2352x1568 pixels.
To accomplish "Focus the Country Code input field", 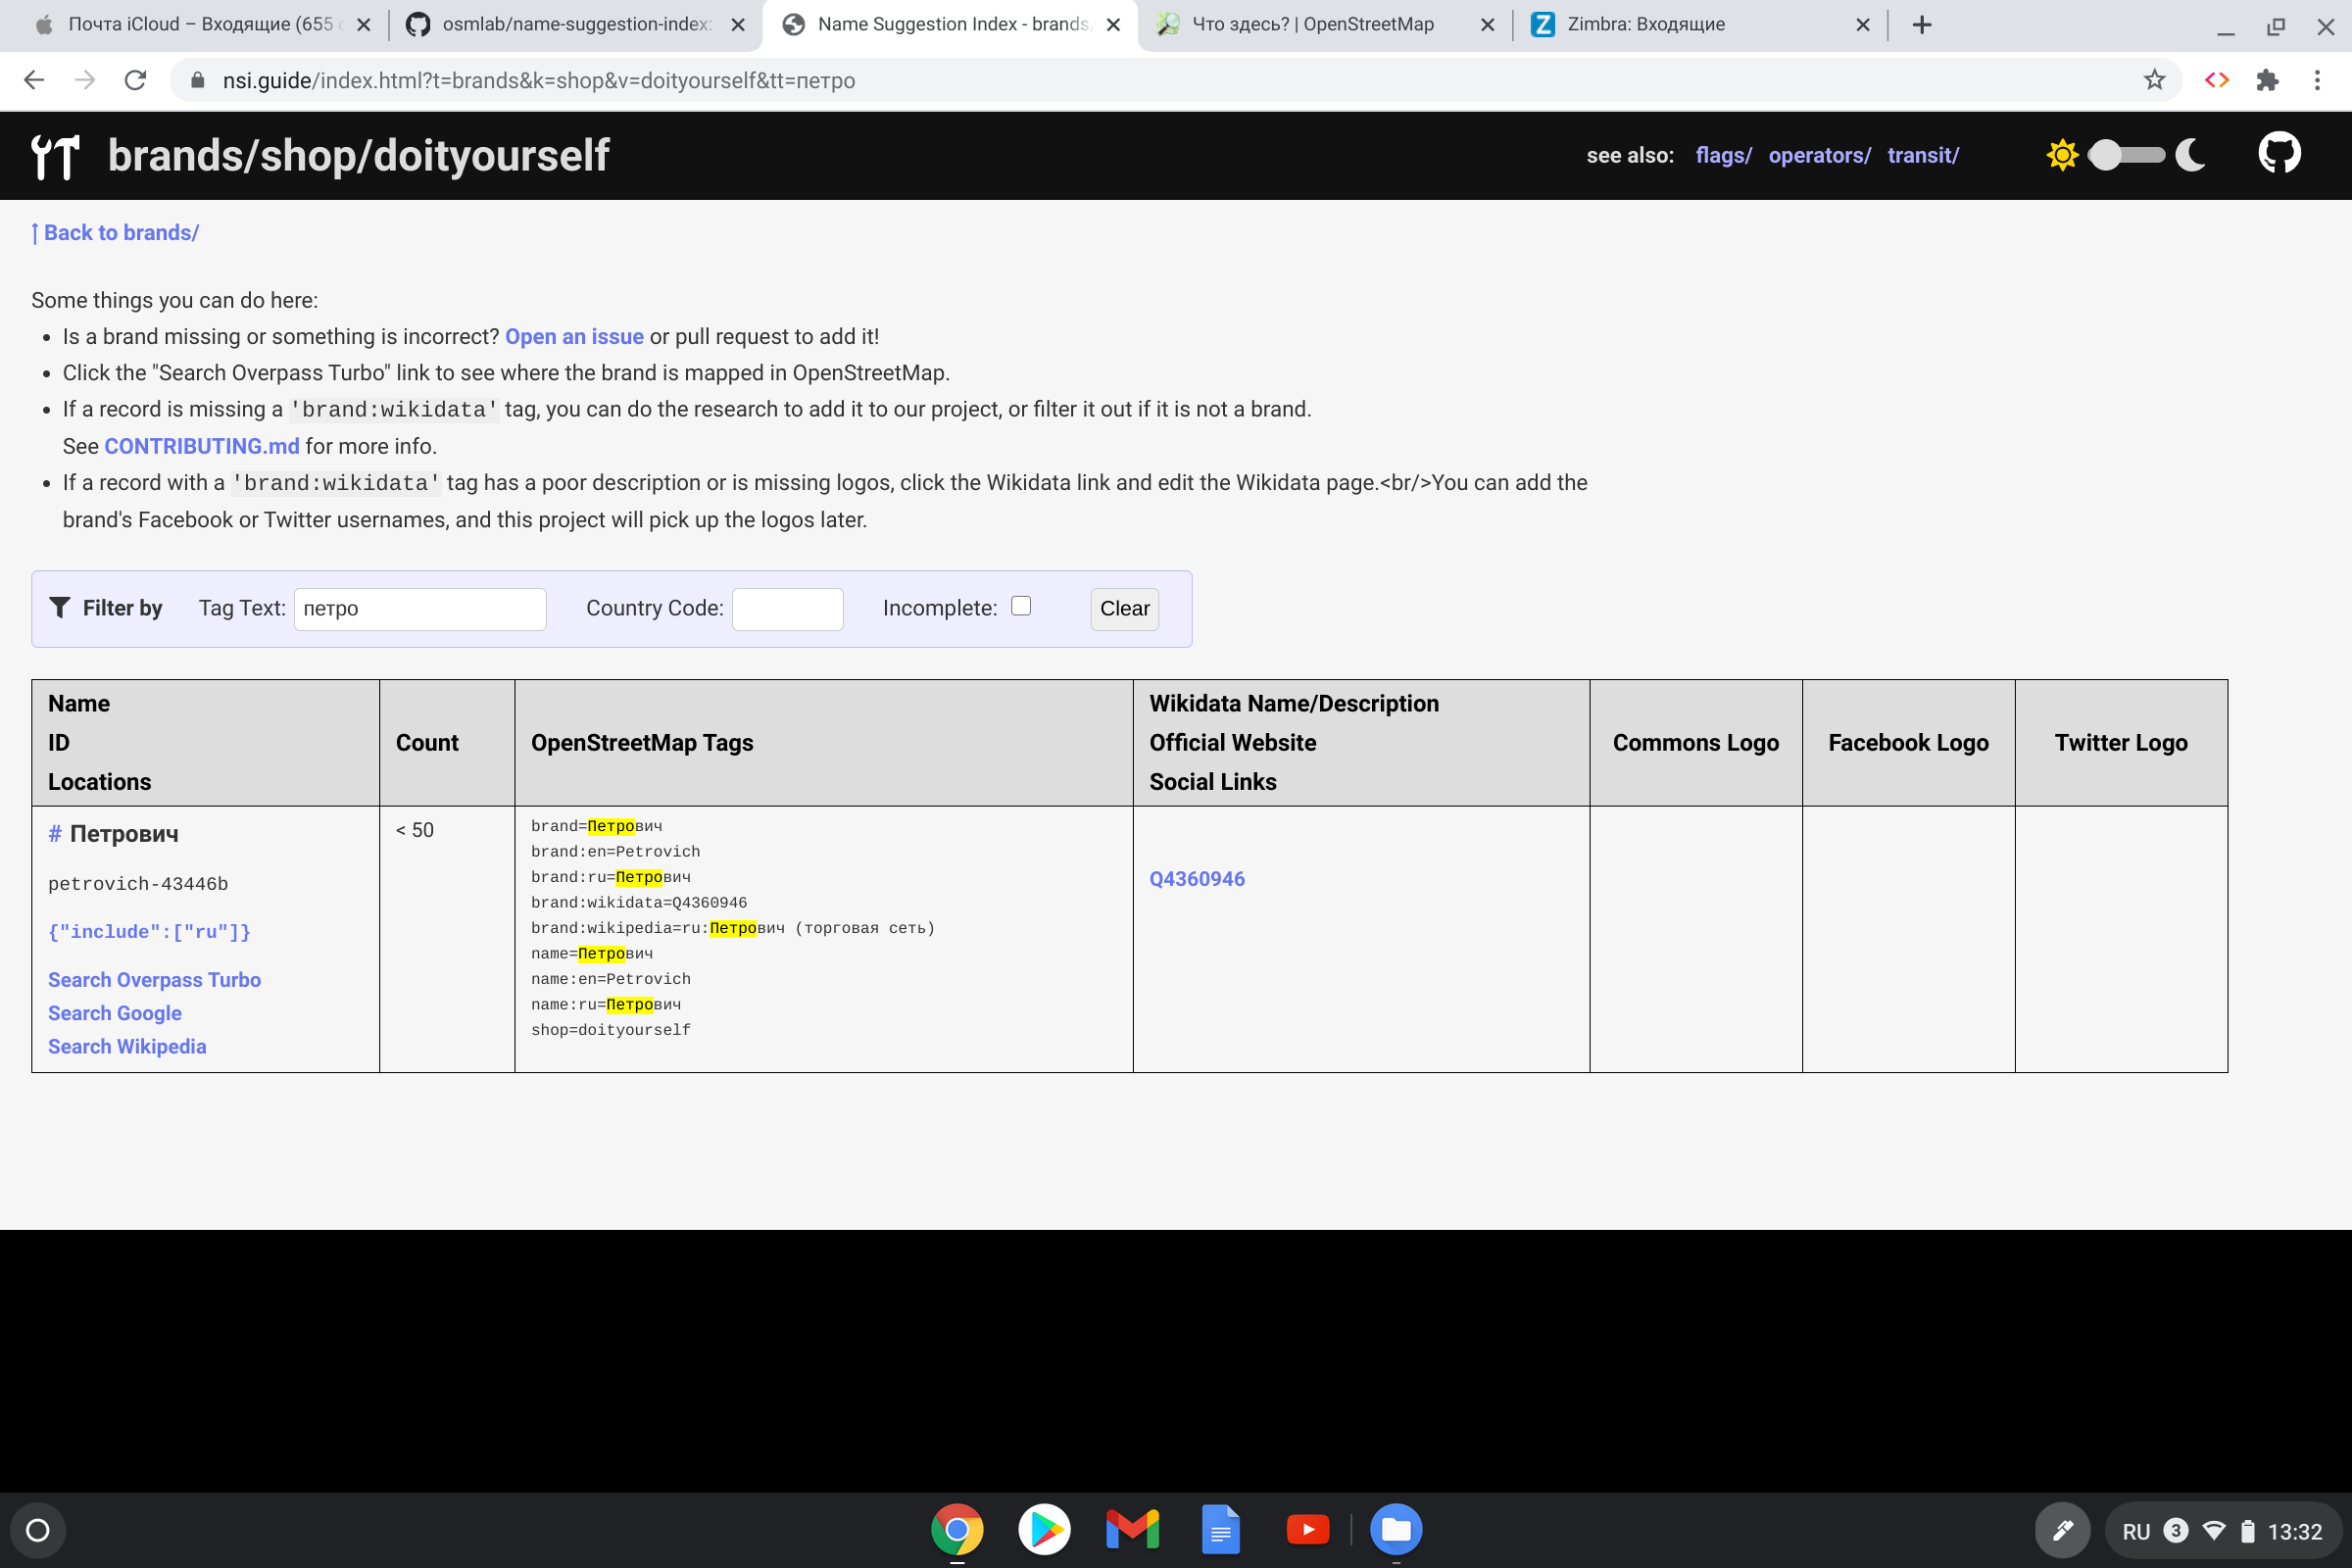I will 788,609.
